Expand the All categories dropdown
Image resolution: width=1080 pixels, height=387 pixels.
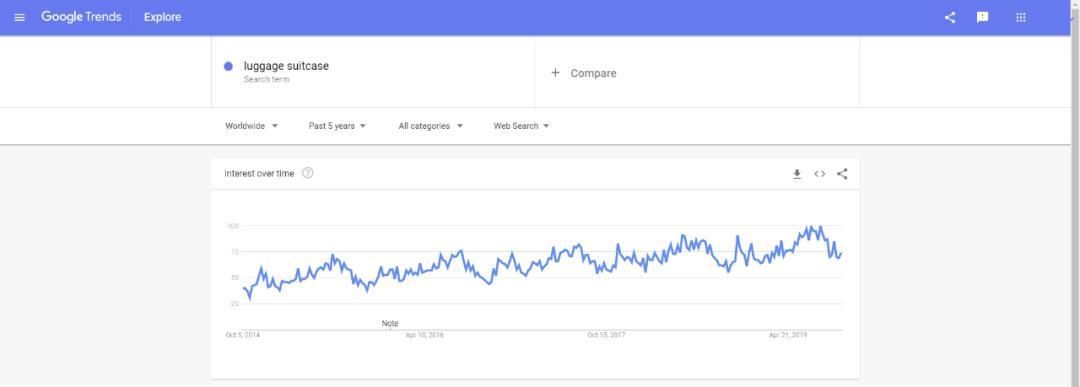[430, 126]
